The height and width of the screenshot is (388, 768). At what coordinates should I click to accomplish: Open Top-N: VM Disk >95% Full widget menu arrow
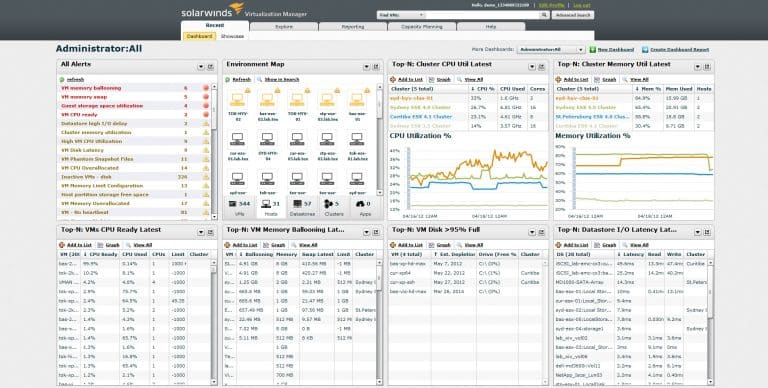point(532,232)
